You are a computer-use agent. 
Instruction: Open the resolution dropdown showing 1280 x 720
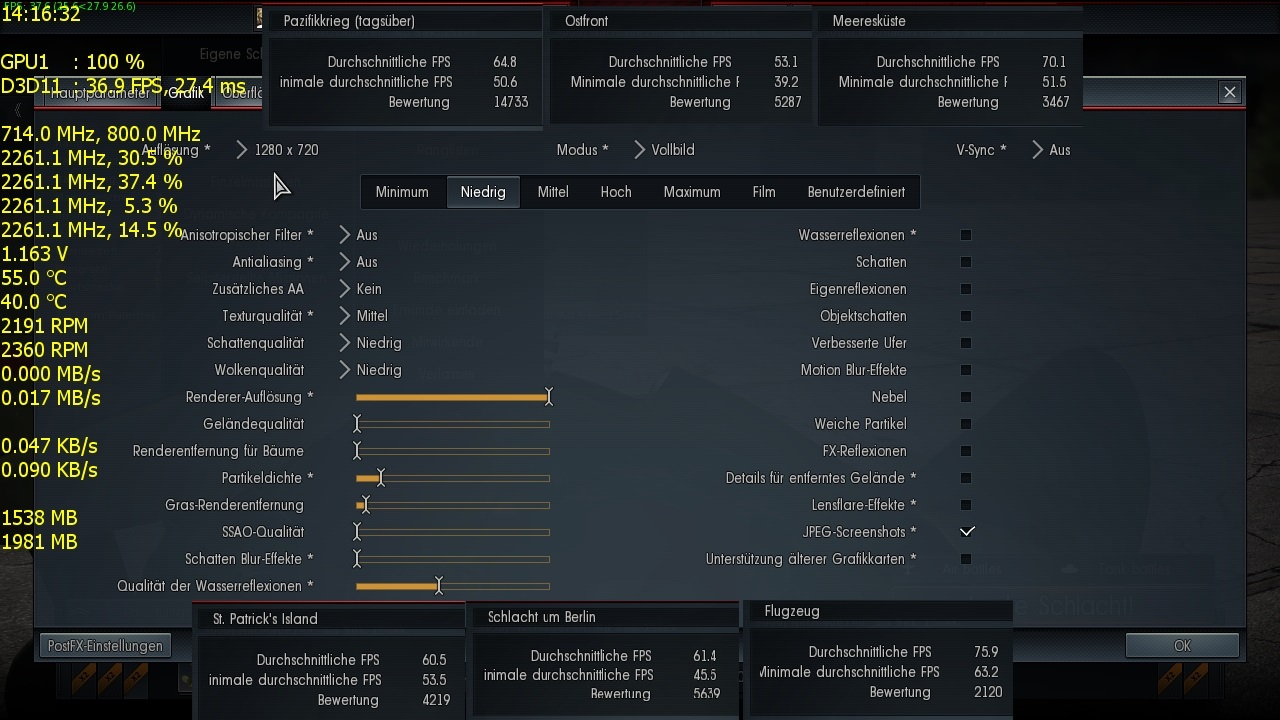tap(278, 150)
